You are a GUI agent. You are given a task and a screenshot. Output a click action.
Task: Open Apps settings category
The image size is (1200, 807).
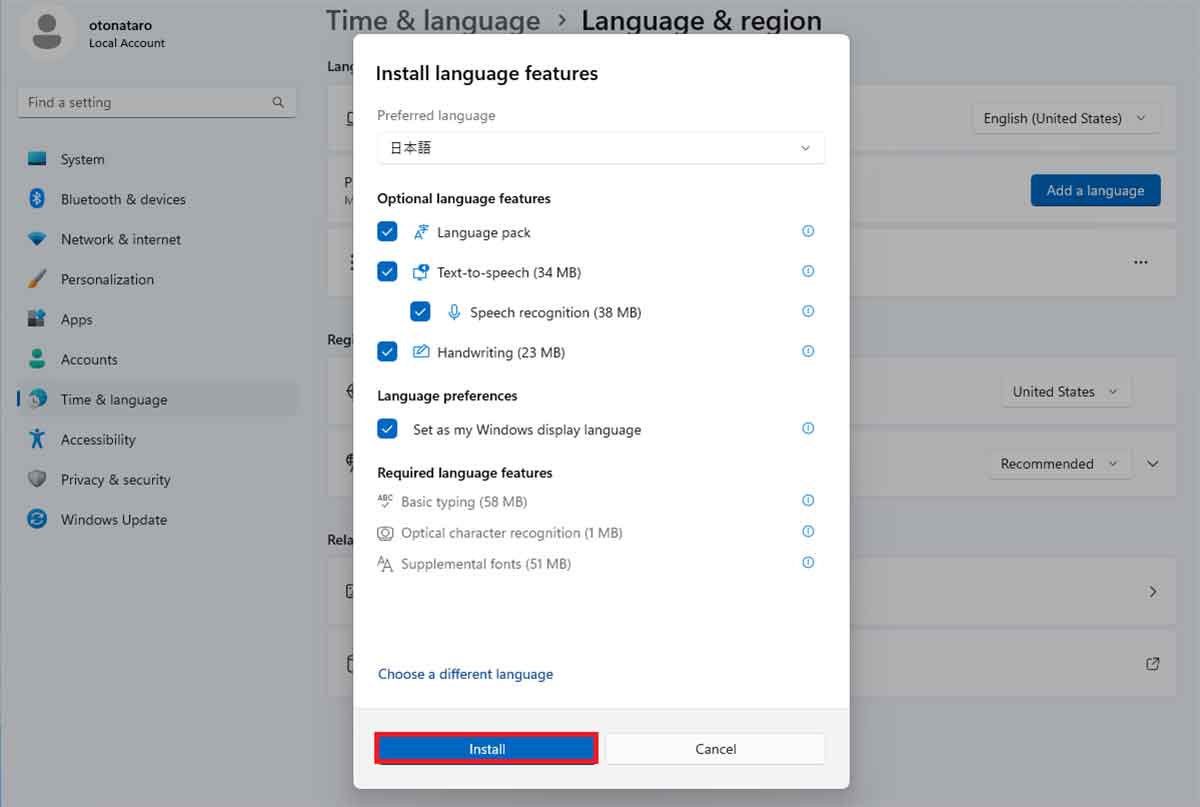158,319
